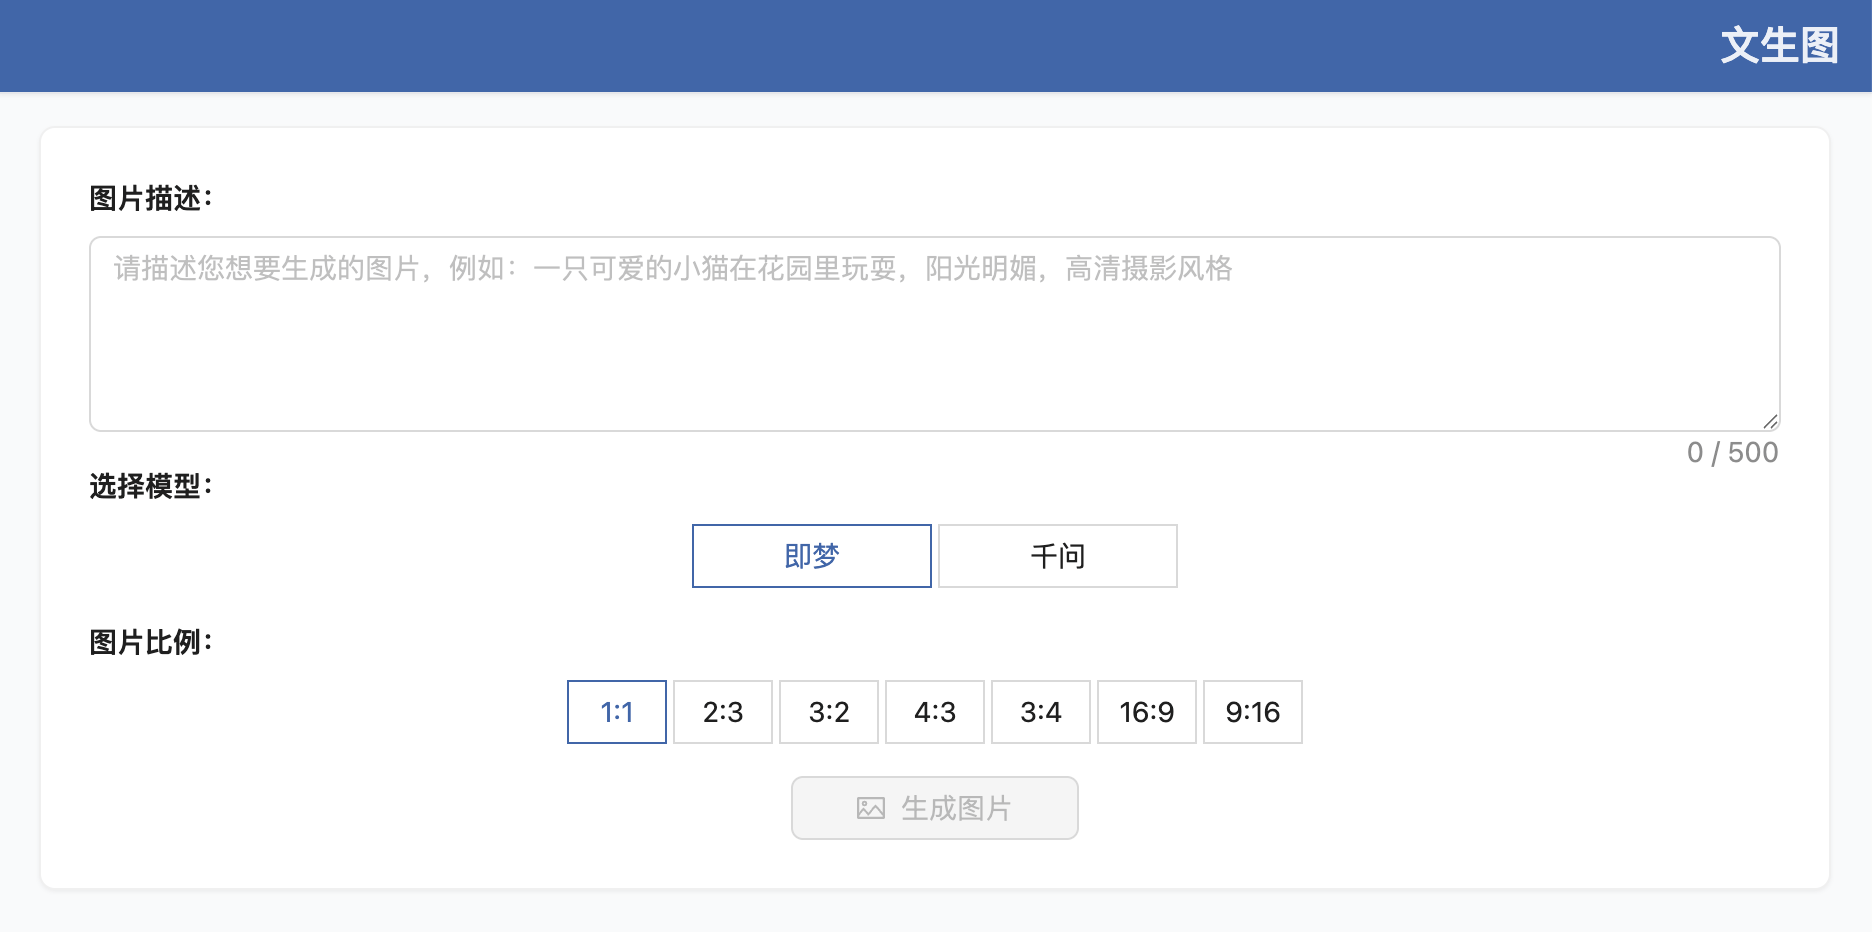This screenshot has width=1872, height=932.
Task: Click the image icon on generate button
Action: [870, 808]
